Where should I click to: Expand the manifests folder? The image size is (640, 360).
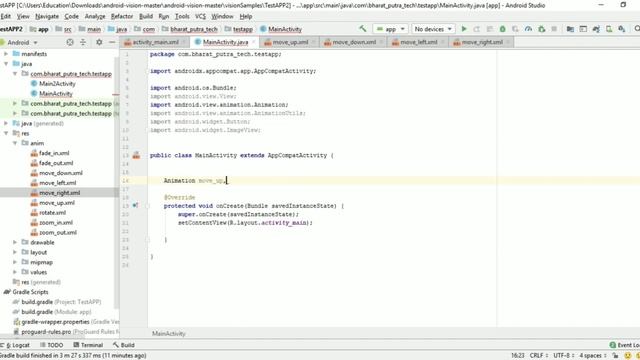[6, 54]
